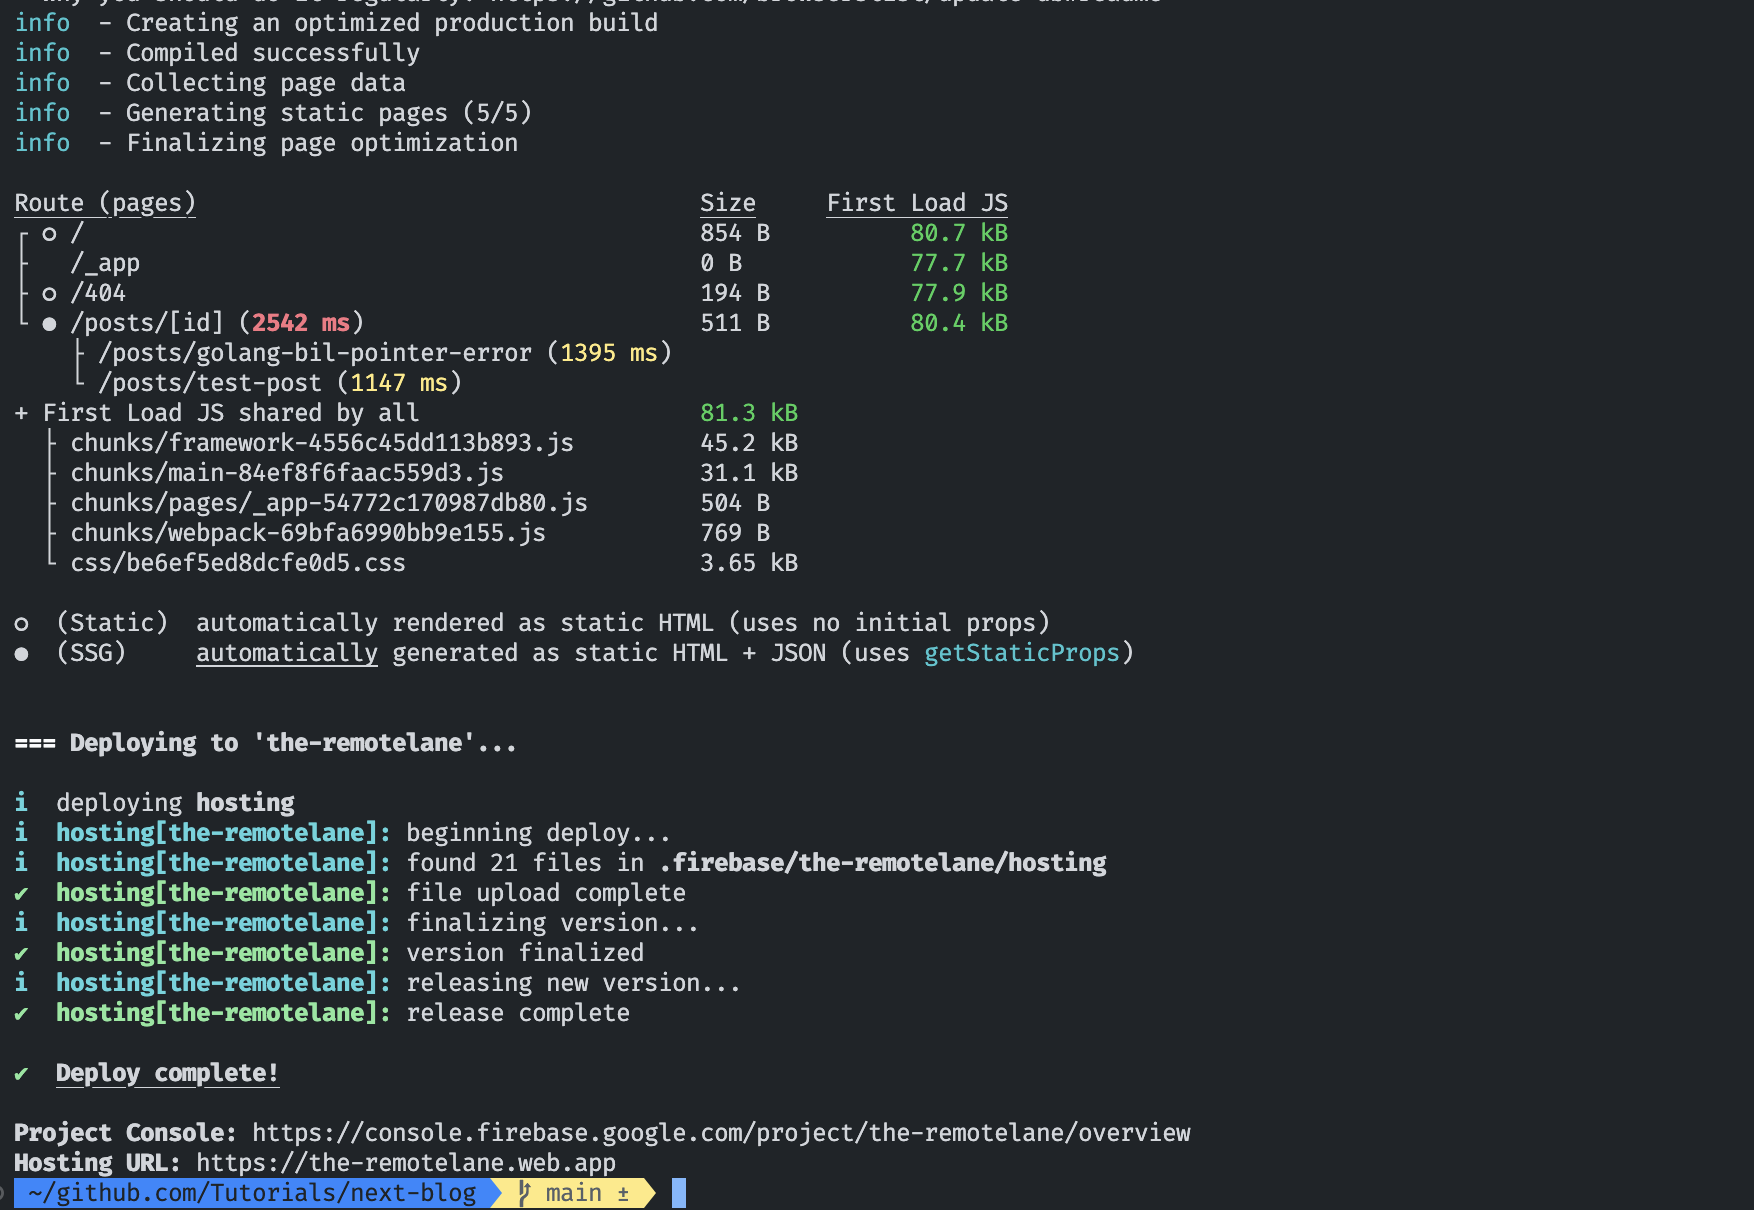
Task: Click the hollow circle Static legend marker
Action: [21, 623]
